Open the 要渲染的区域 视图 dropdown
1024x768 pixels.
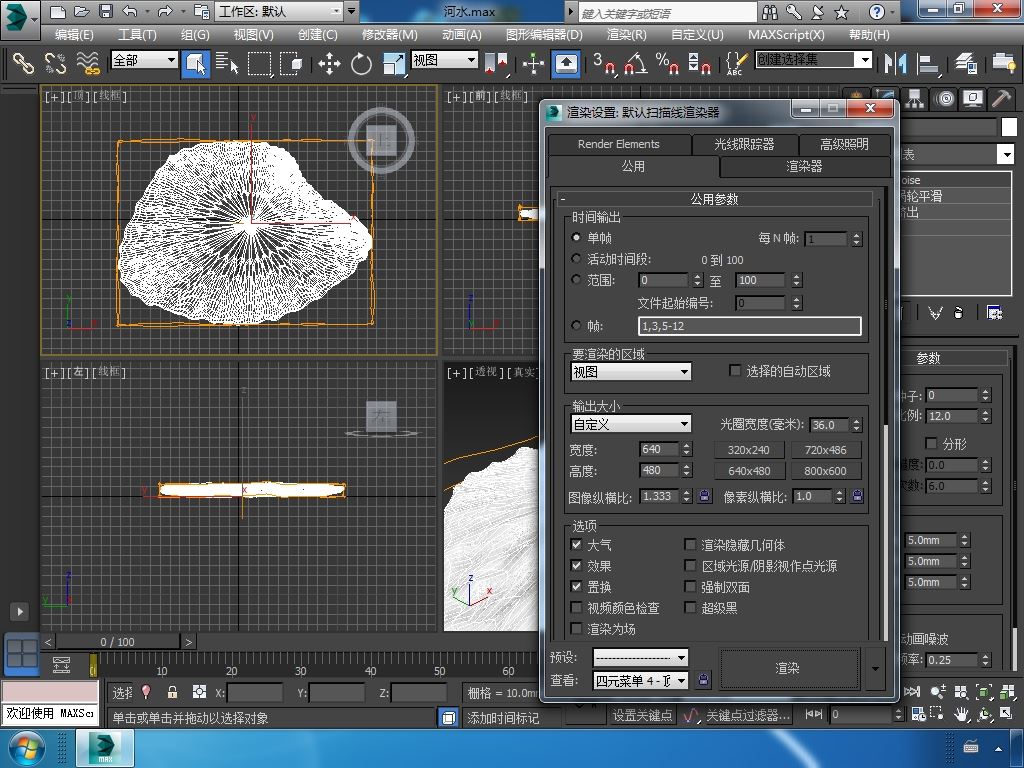tap(631, 372)
